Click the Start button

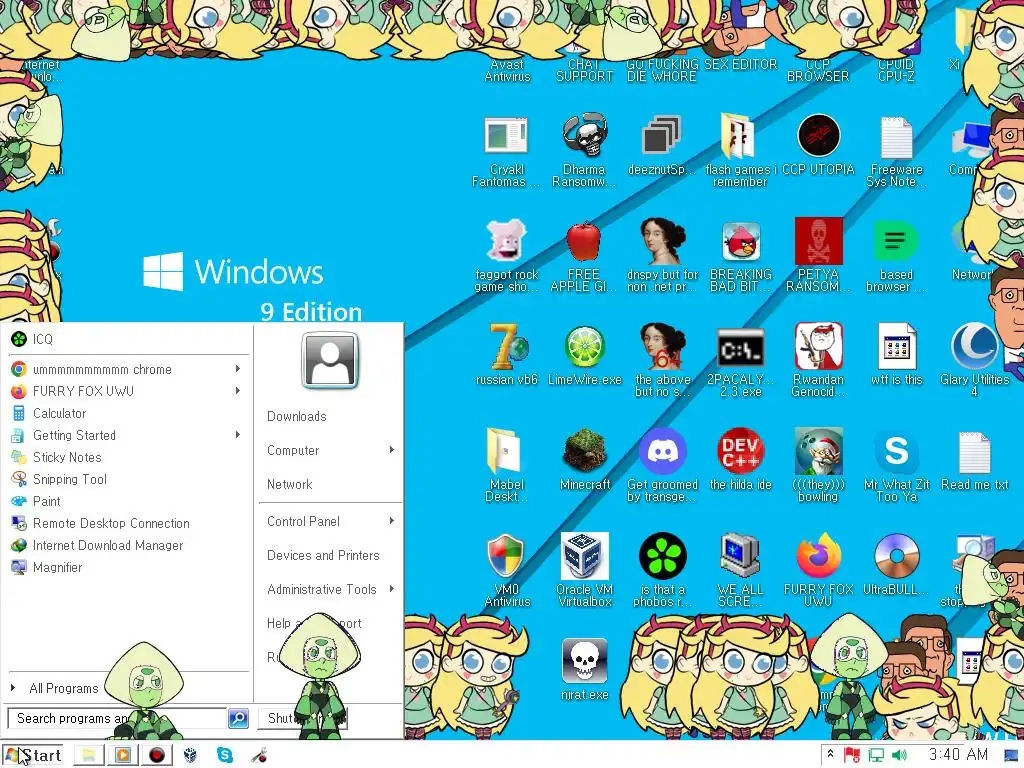(34, 755)
